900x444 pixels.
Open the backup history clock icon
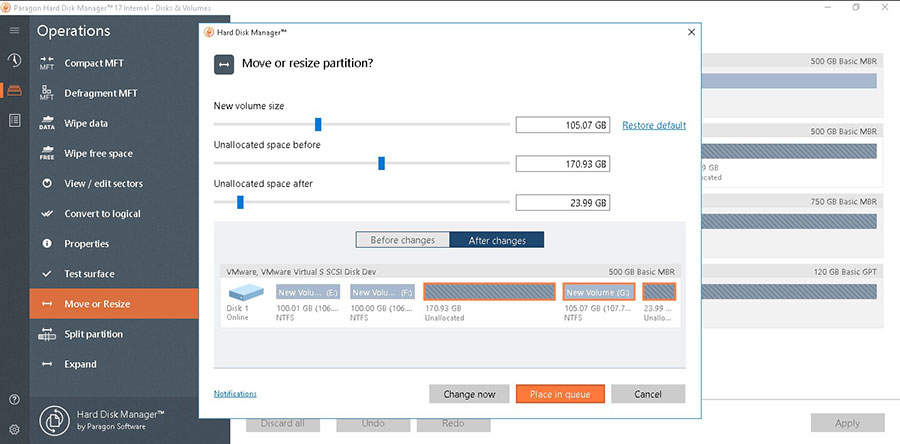(x=14, y=60)
